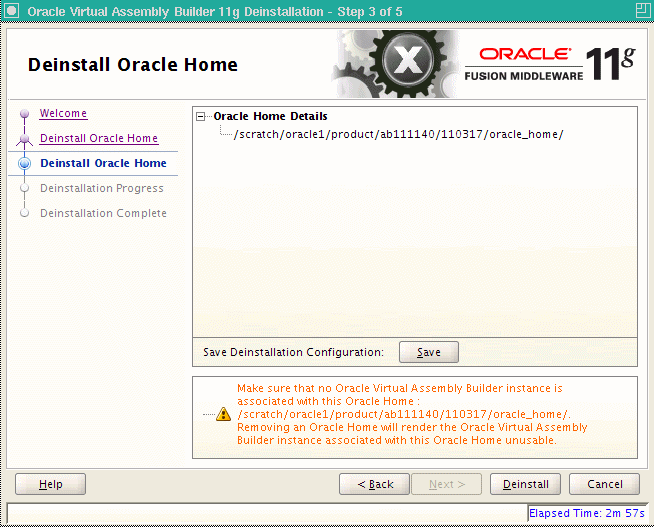
Task: Collapse the Oracle Home Details tree node
Action: pyautogui.click(x=201, y=116)
